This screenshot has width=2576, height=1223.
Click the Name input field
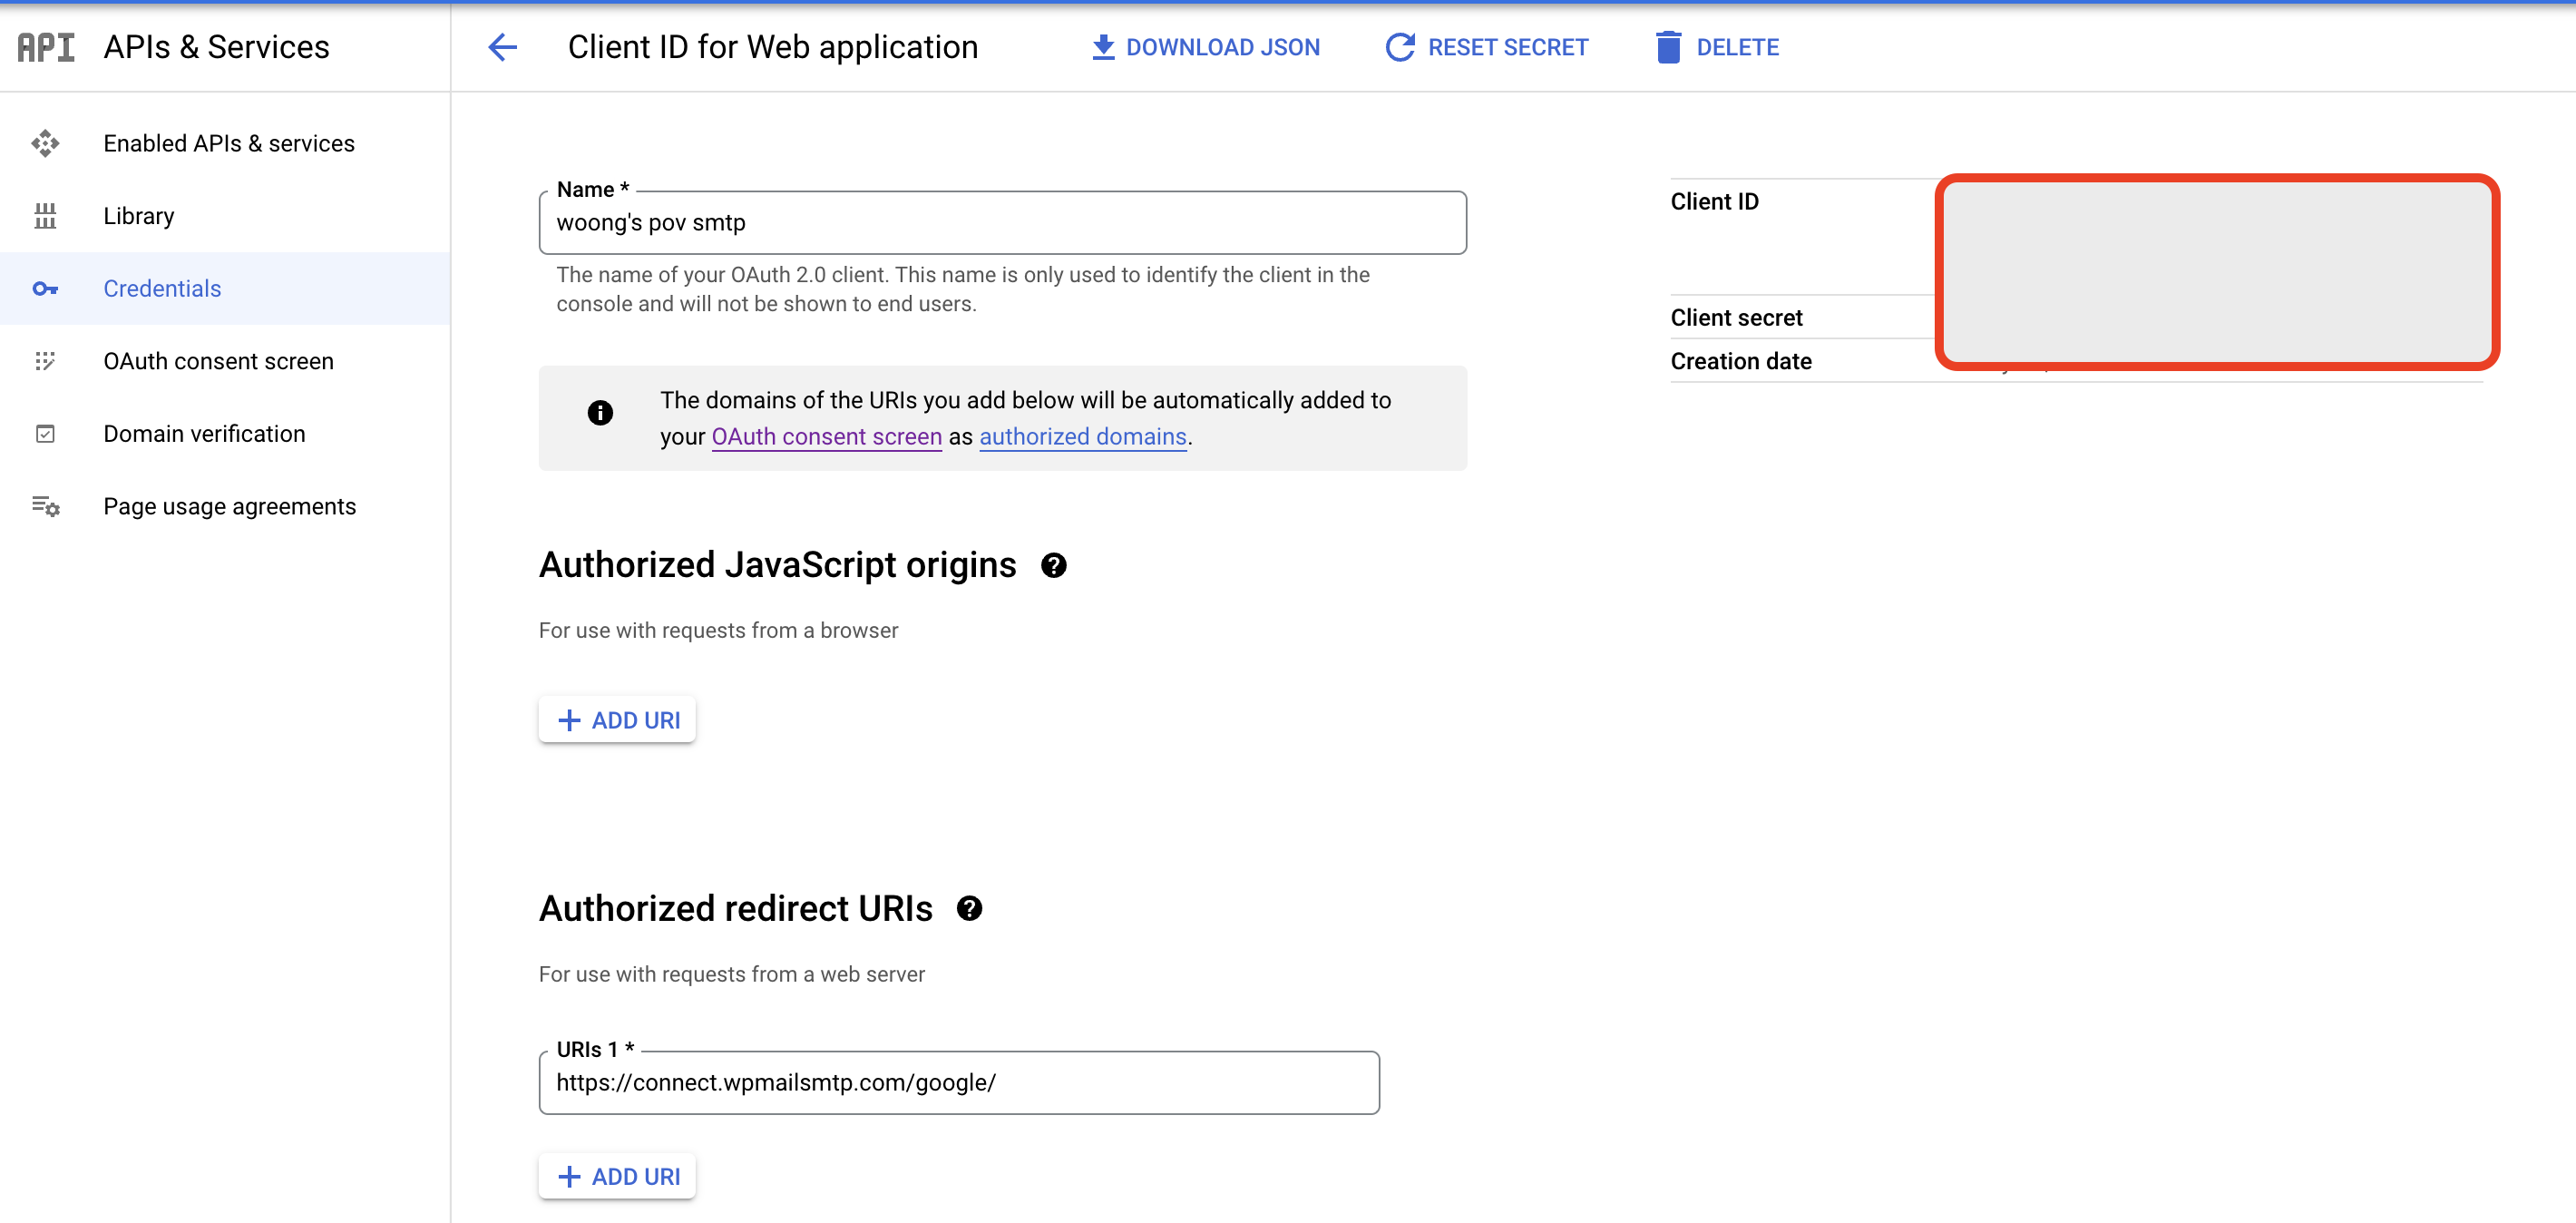click(x=1002, y=223)
